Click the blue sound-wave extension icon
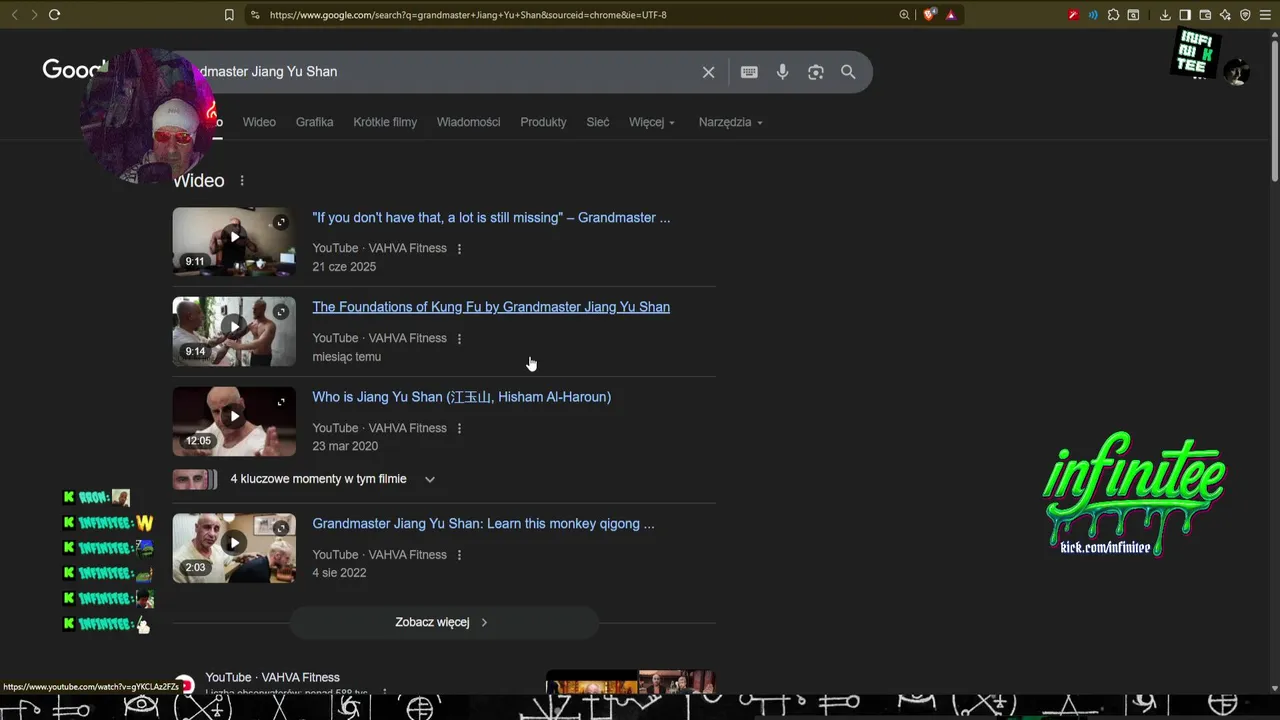Viewport: 1280px width, 720px height. pyautogui.click(x=1093, y=15)
